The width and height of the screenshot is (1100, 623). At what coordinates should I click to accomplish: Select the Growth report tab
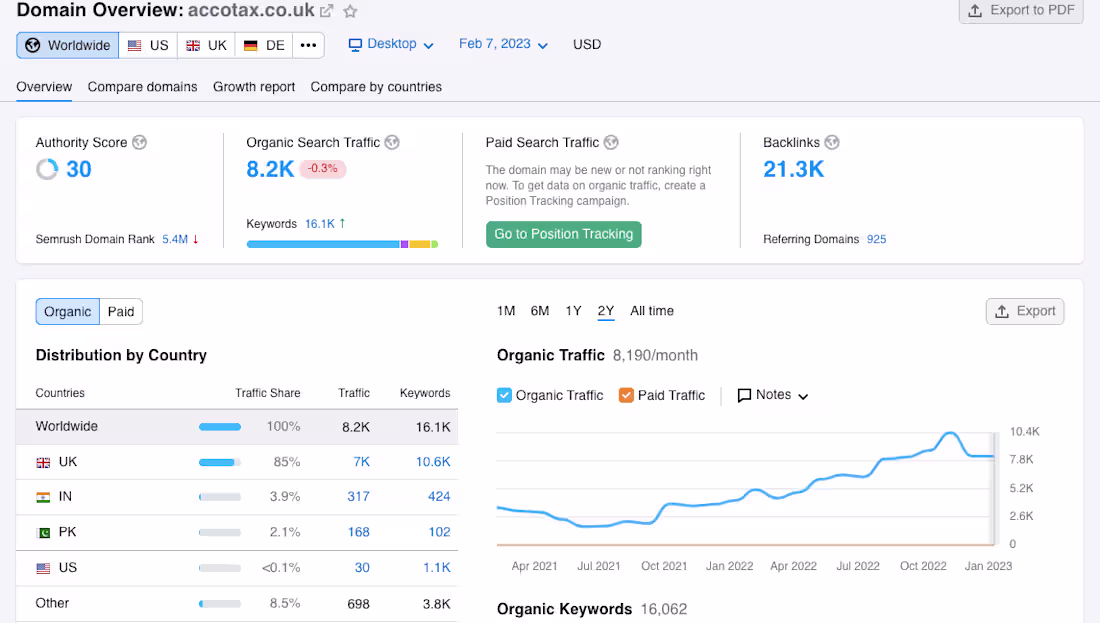pyautogui.click(x=254, y=87)
